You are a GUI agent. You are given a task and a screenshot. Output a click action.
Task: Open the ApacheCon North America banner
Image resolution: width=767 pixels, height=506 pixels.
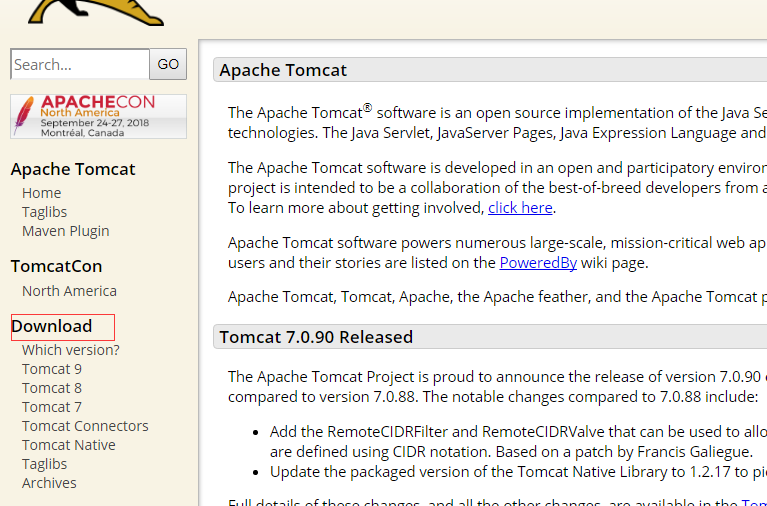pyautogui.click(x=98, y=116)
